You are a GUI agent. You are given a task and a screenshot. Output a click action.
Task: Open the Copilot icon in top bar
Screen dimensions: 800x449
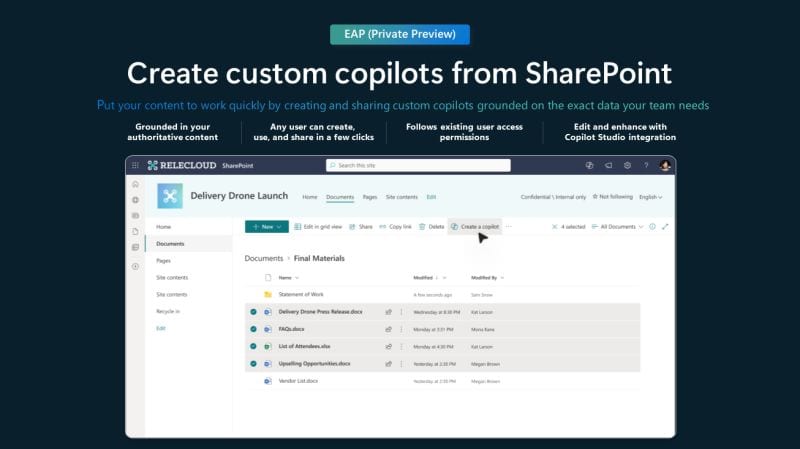pos(589,165)
